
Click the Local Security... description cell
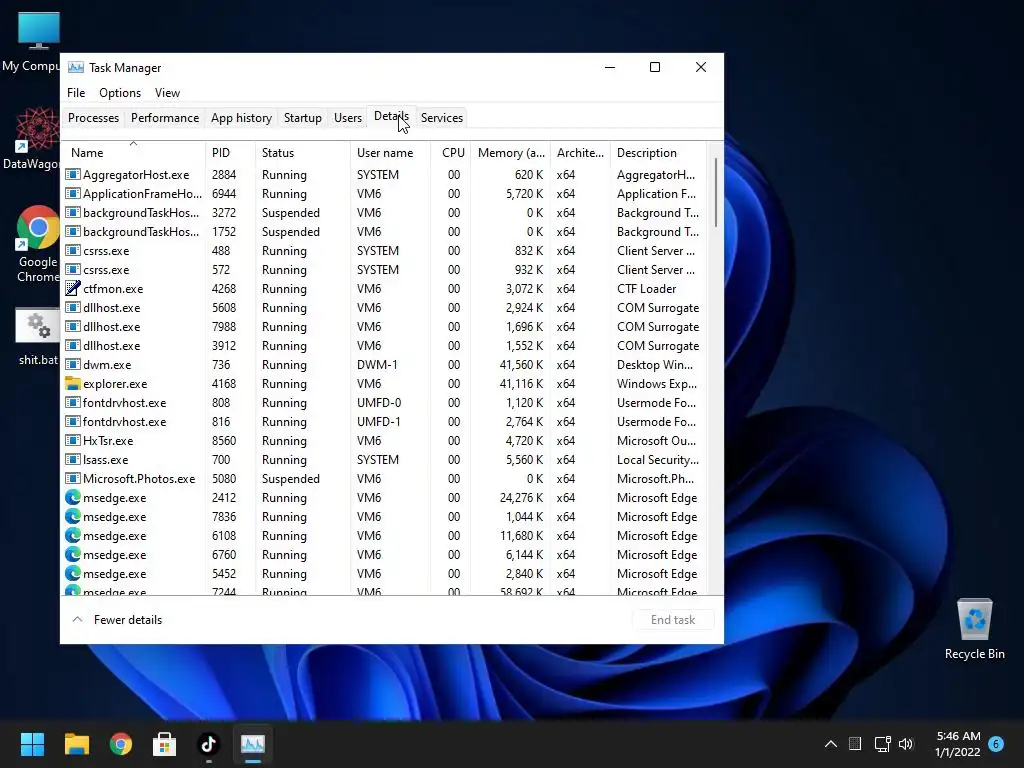(x=658, y=460)
